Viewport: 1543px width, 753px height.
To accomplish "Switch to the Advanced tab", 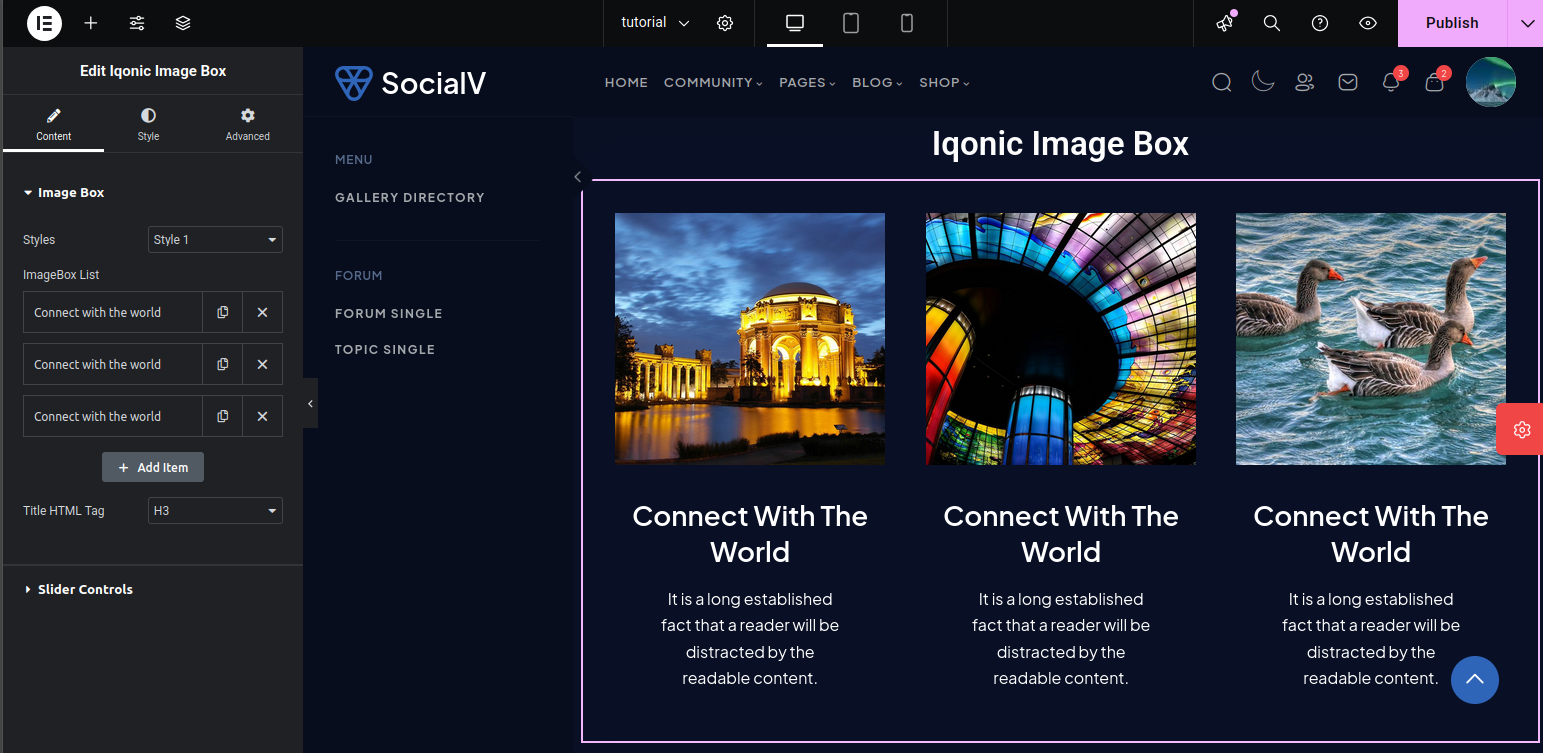I will coord(248,124).
